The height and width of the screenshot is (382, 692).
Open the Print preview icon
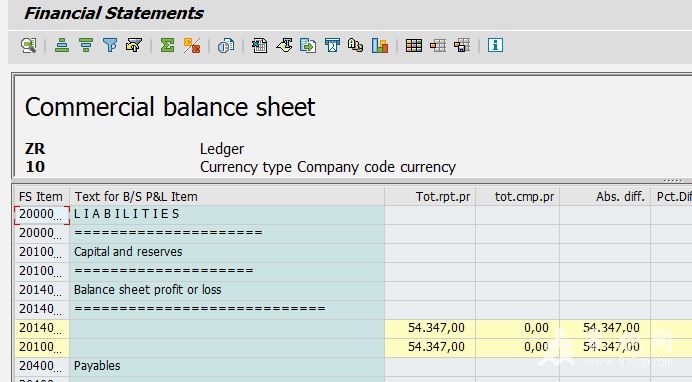click(x=226, y=45)
